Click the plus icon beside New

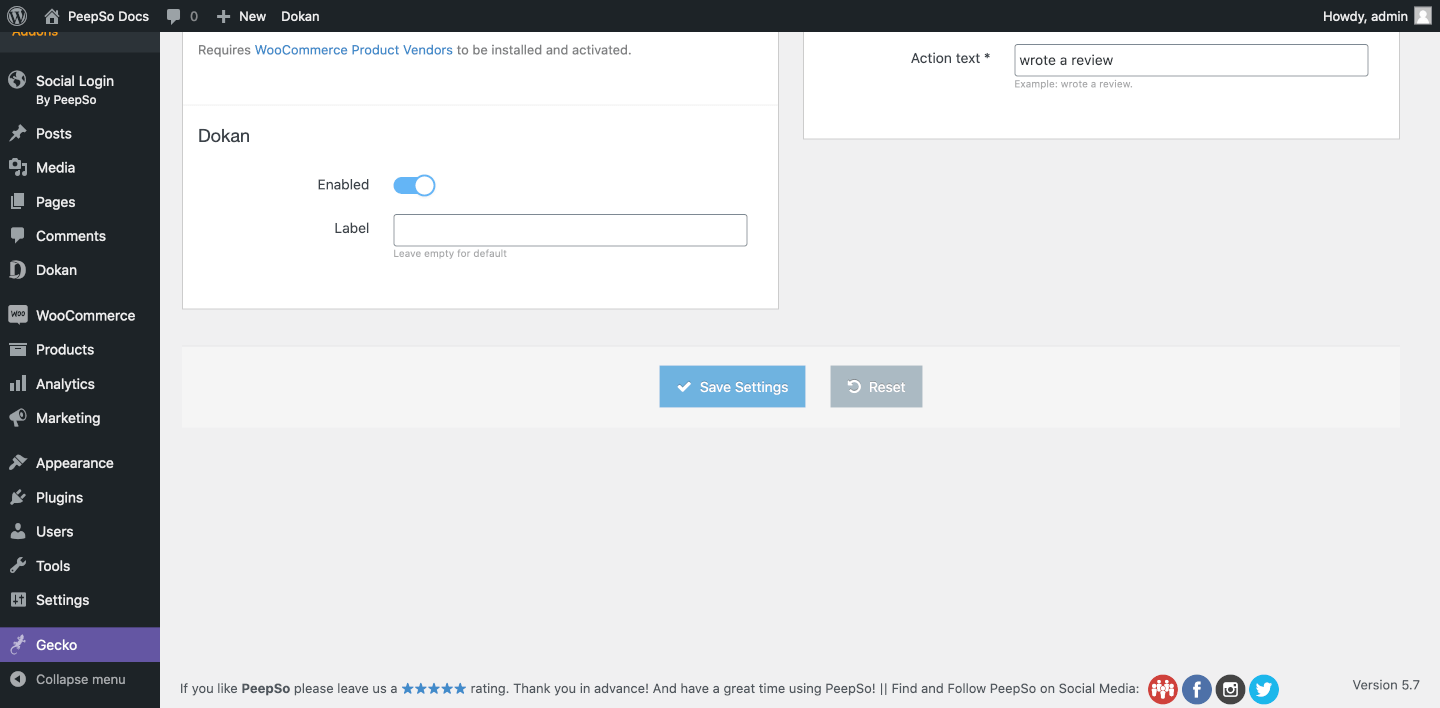coord(223,16)
